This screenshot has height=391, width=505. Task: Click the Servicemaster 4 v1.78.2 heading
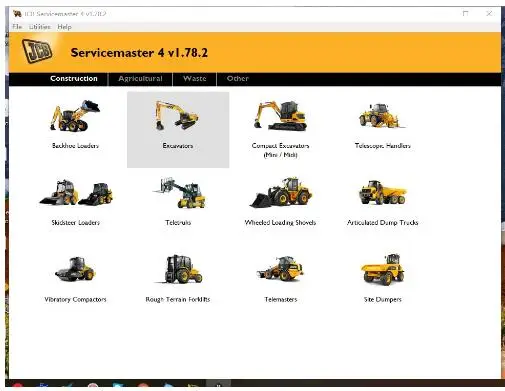coord(139,53)
